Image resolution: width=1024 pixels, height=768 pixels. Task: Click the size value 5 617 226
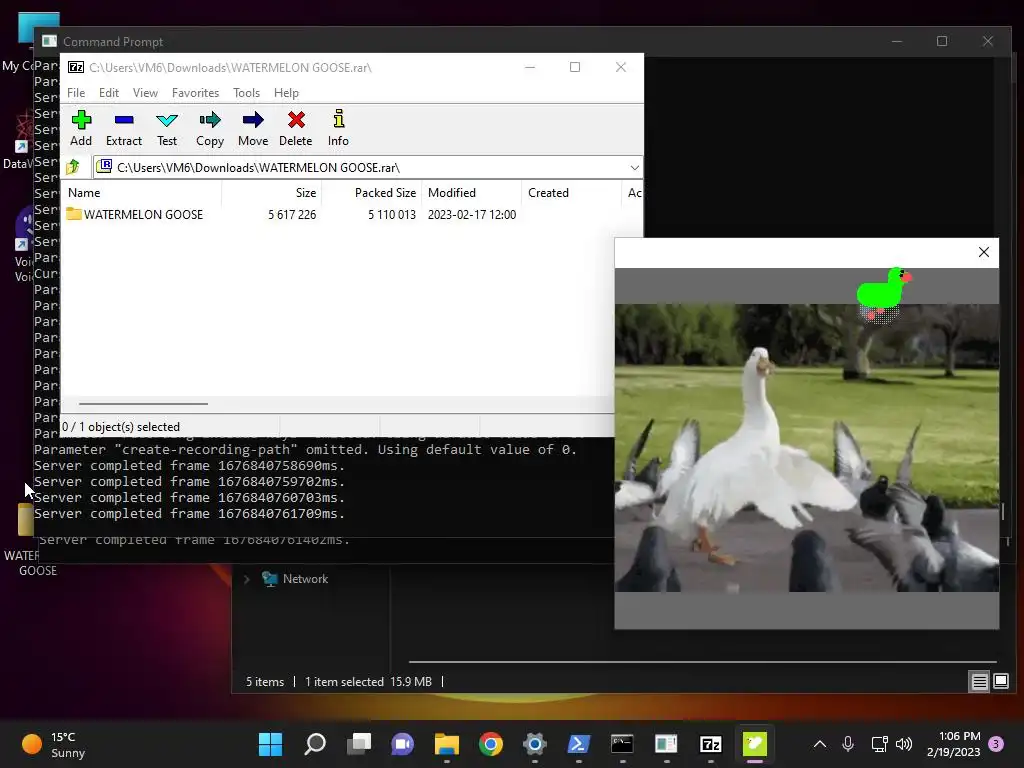coord(292,215)
